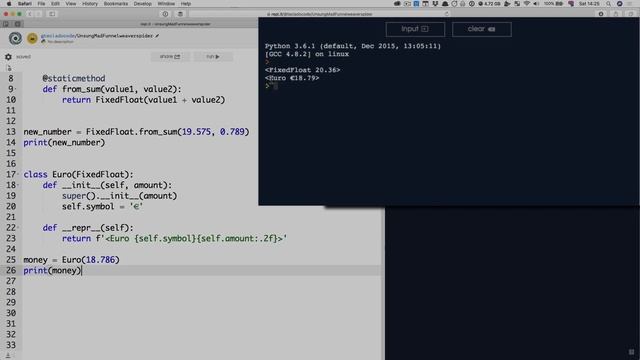The width and height of the screenshot is (640, 360).
Task: Open Wi-Fi status in menu bar
Action: tap(527, 4)
